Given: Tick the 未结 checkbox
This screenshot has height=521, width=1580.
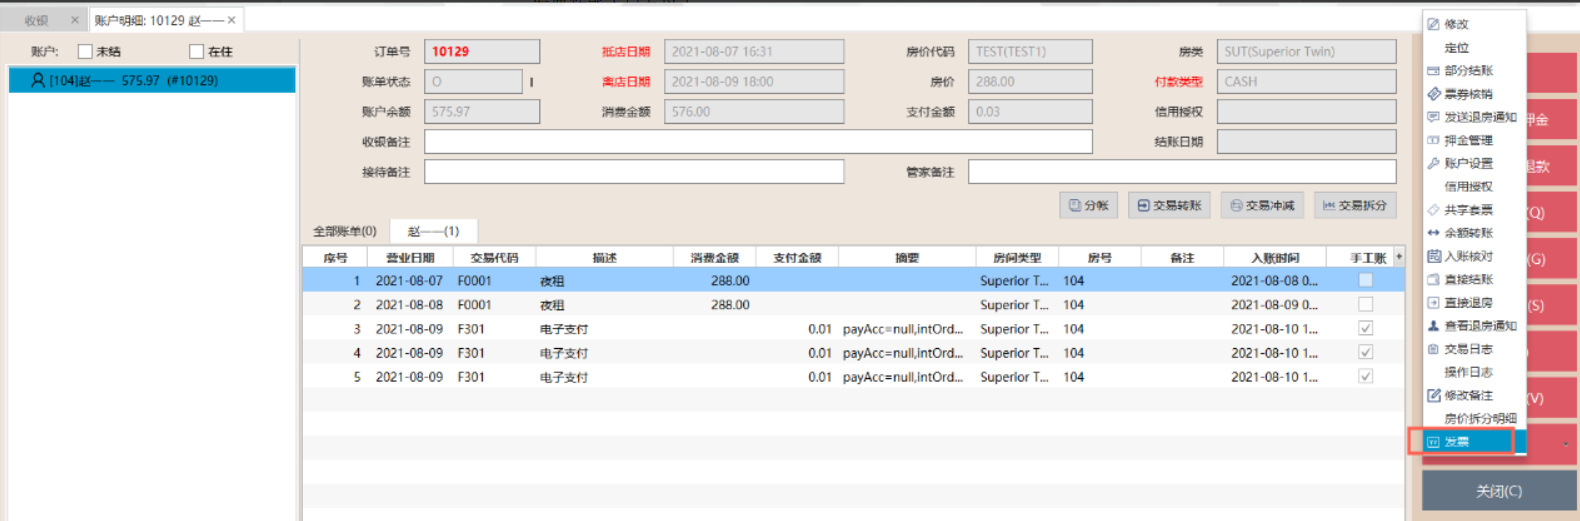Looking at the screenshot, I should click(85, 52).
